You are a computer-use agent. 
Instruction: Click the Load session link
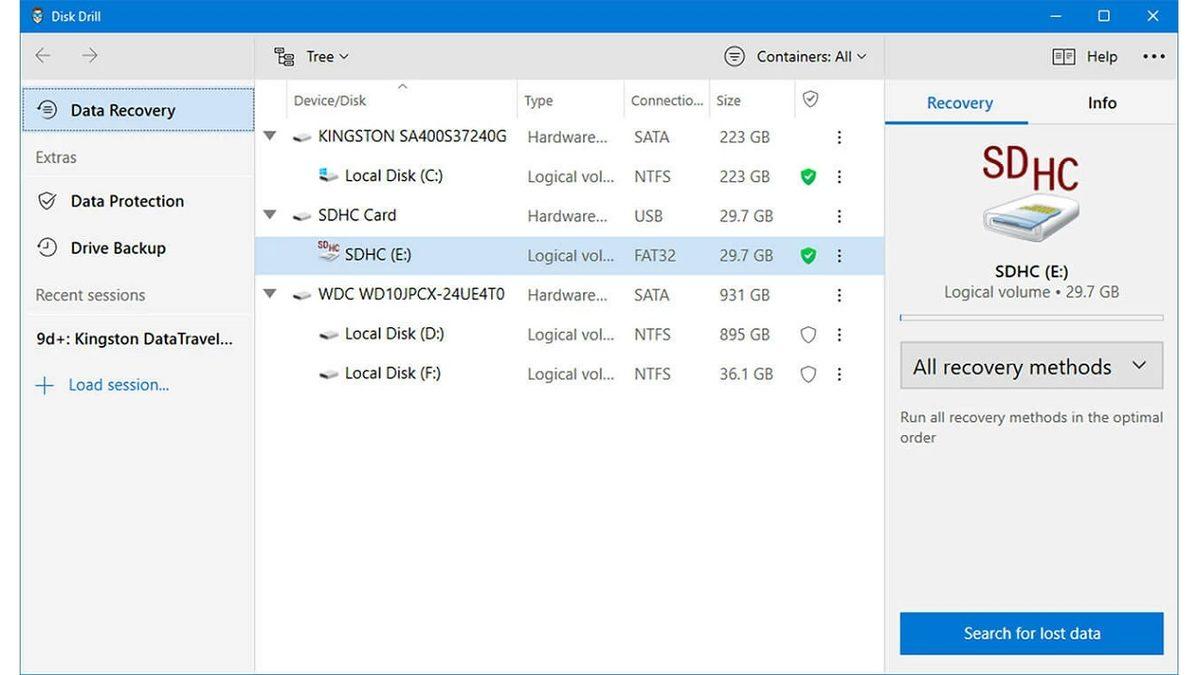pyautogui.click(x=118, y=385)
